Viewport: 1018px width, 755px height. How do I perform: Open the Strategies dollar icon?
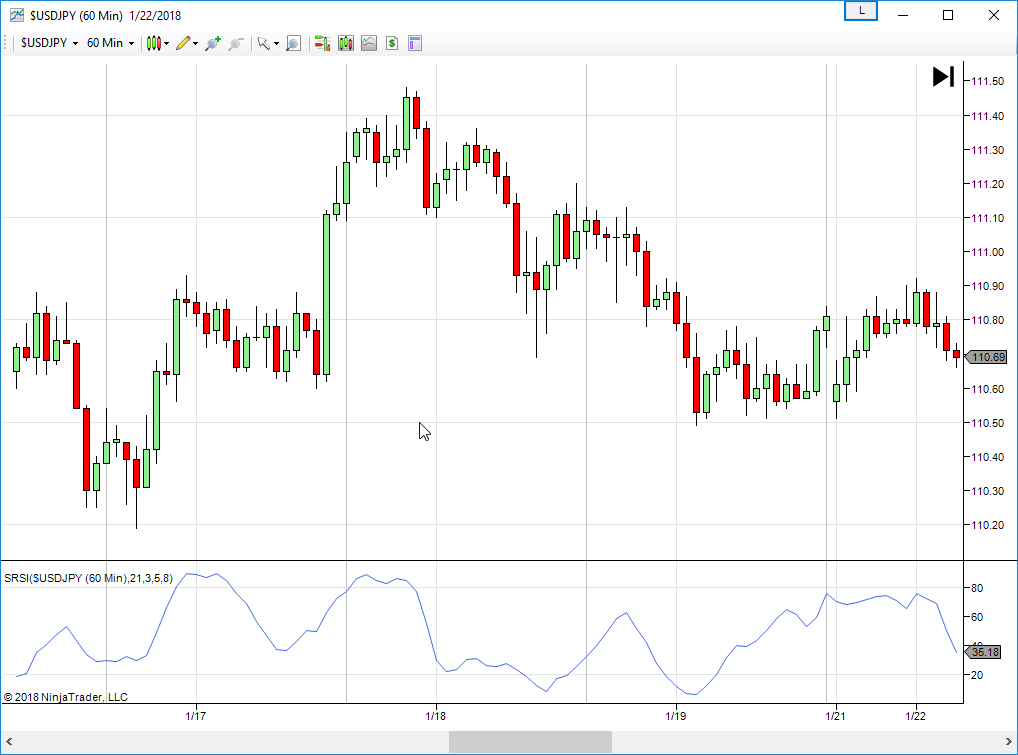point(391,43)
